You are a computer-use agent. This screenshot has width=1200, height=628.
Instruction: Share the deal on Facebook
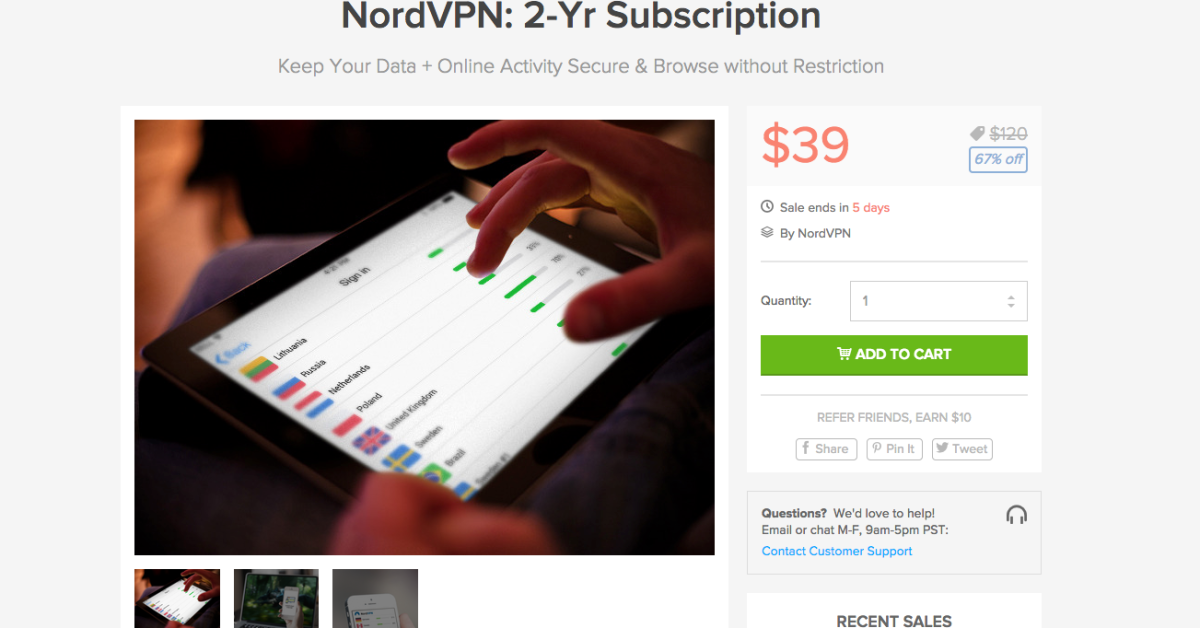click(x=826, y=449)
